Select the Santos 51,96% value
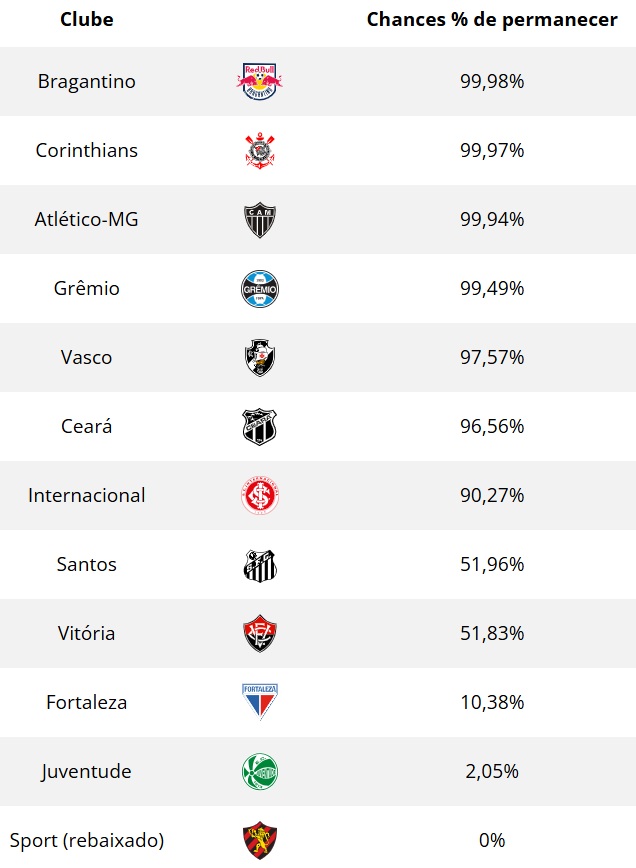Screen dimensions: 636x868 point(491,565)
